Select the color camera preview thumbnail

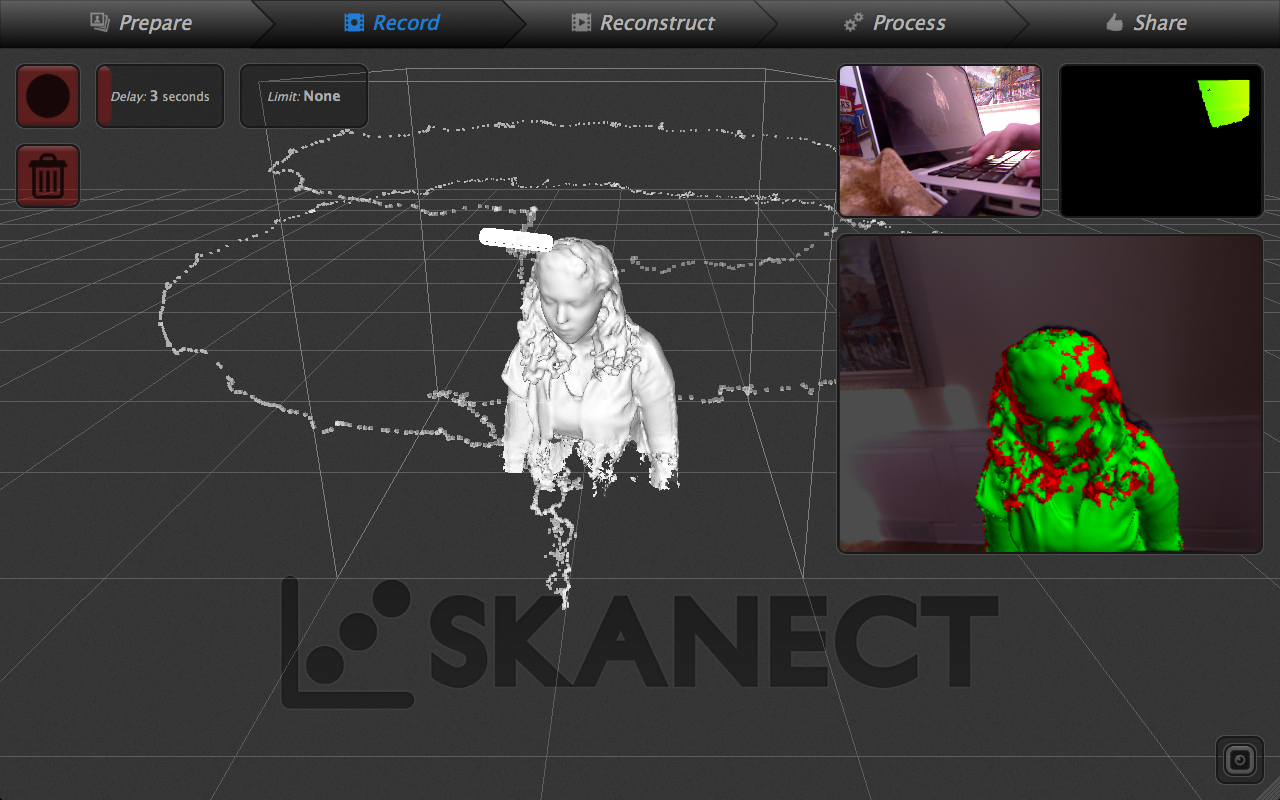(940, 141)
